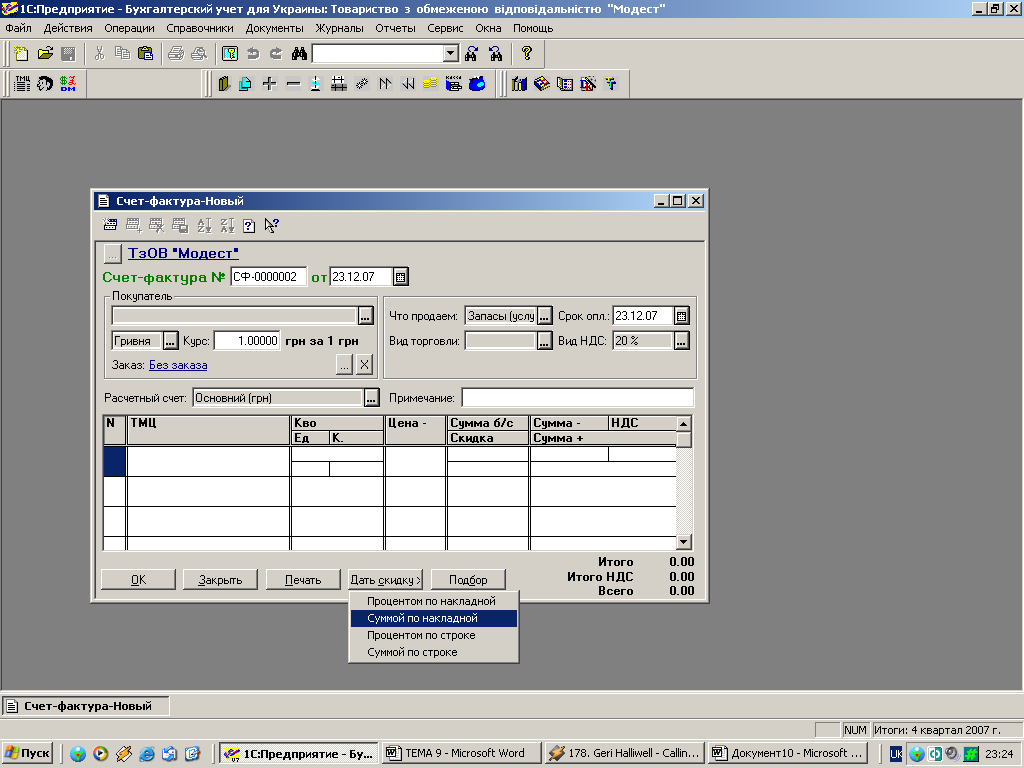
Task: Open the Расчетный счет selection button
Action: tap(372, 398)
